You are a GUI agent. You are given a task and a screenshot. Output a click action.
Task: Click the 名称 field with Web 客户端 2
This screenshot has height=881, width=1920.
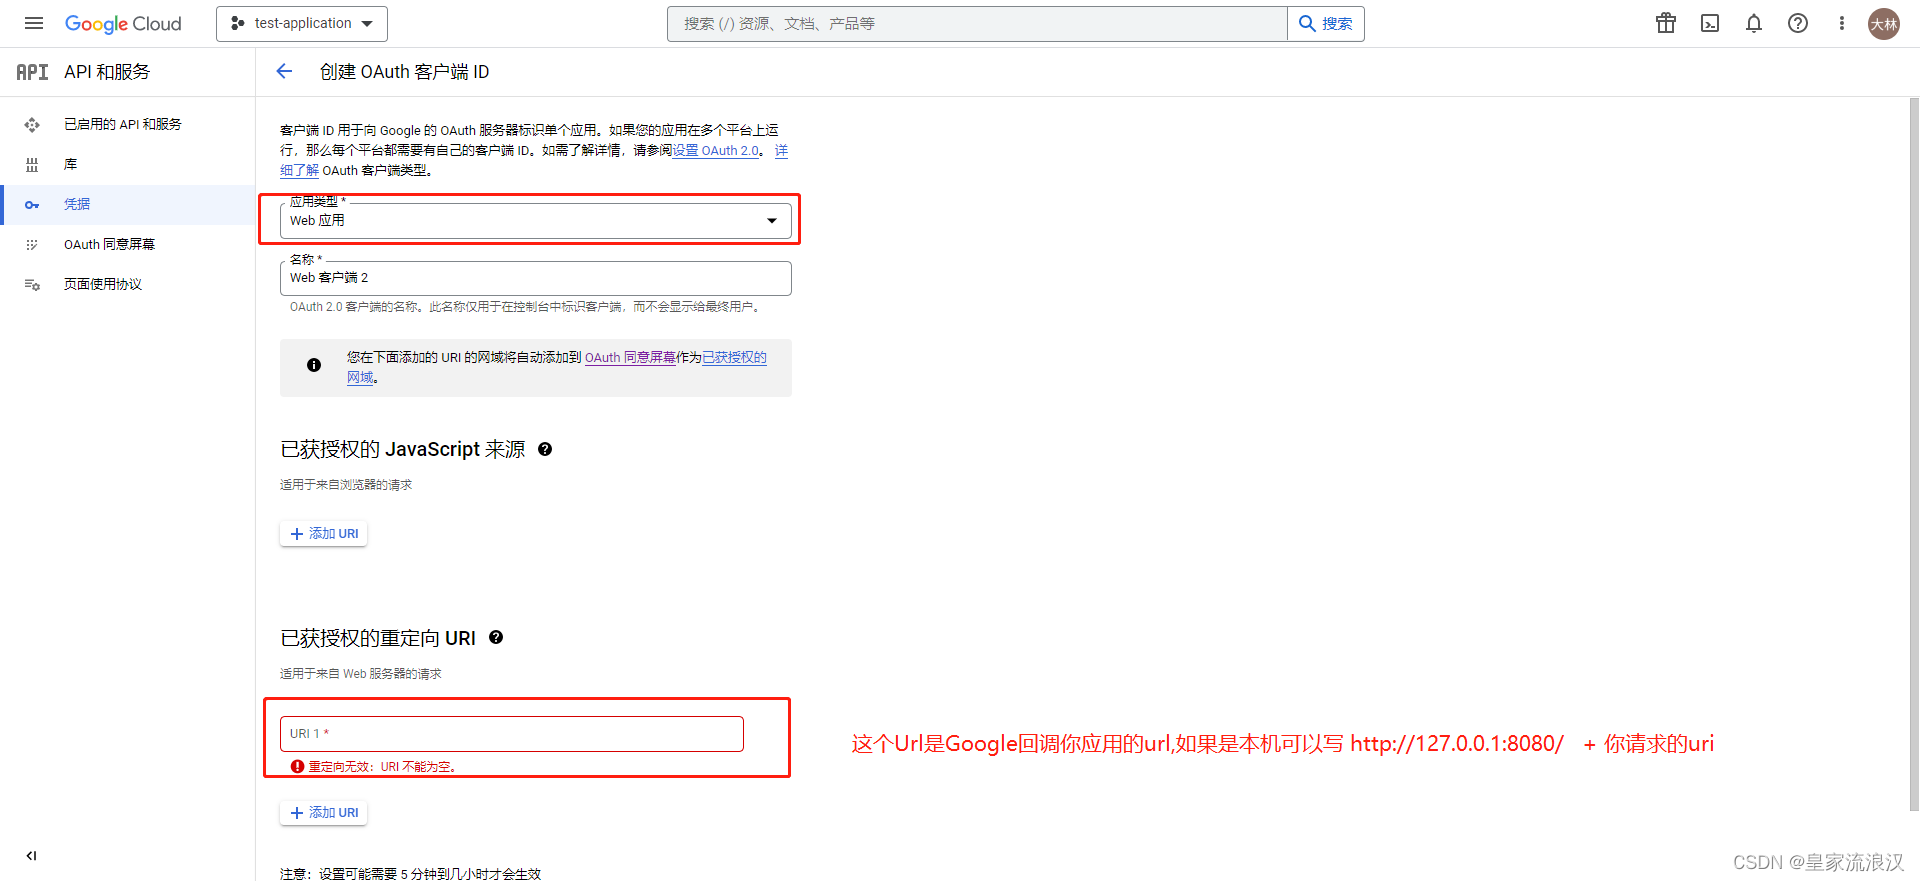(x=535, y=278)
